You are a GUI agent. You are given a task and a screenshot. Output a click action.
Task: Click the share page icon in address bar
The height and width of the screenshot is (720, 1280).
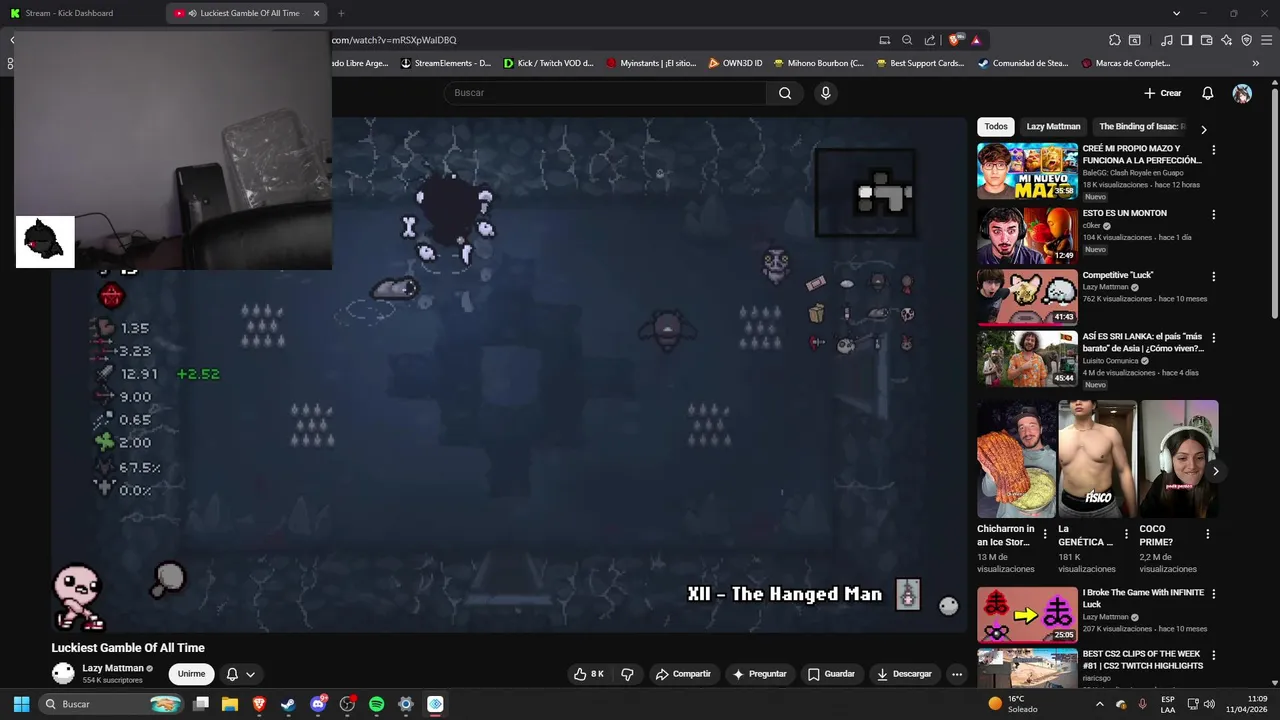(x=930, y=40)
